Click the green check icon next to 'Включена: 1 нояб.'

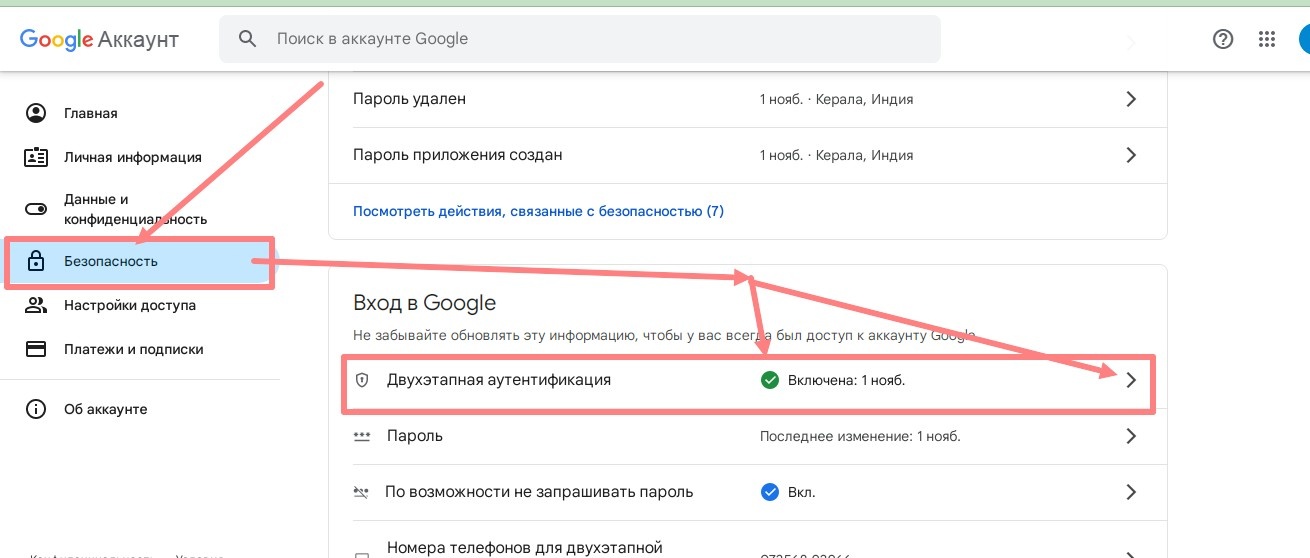coord(769,380)
